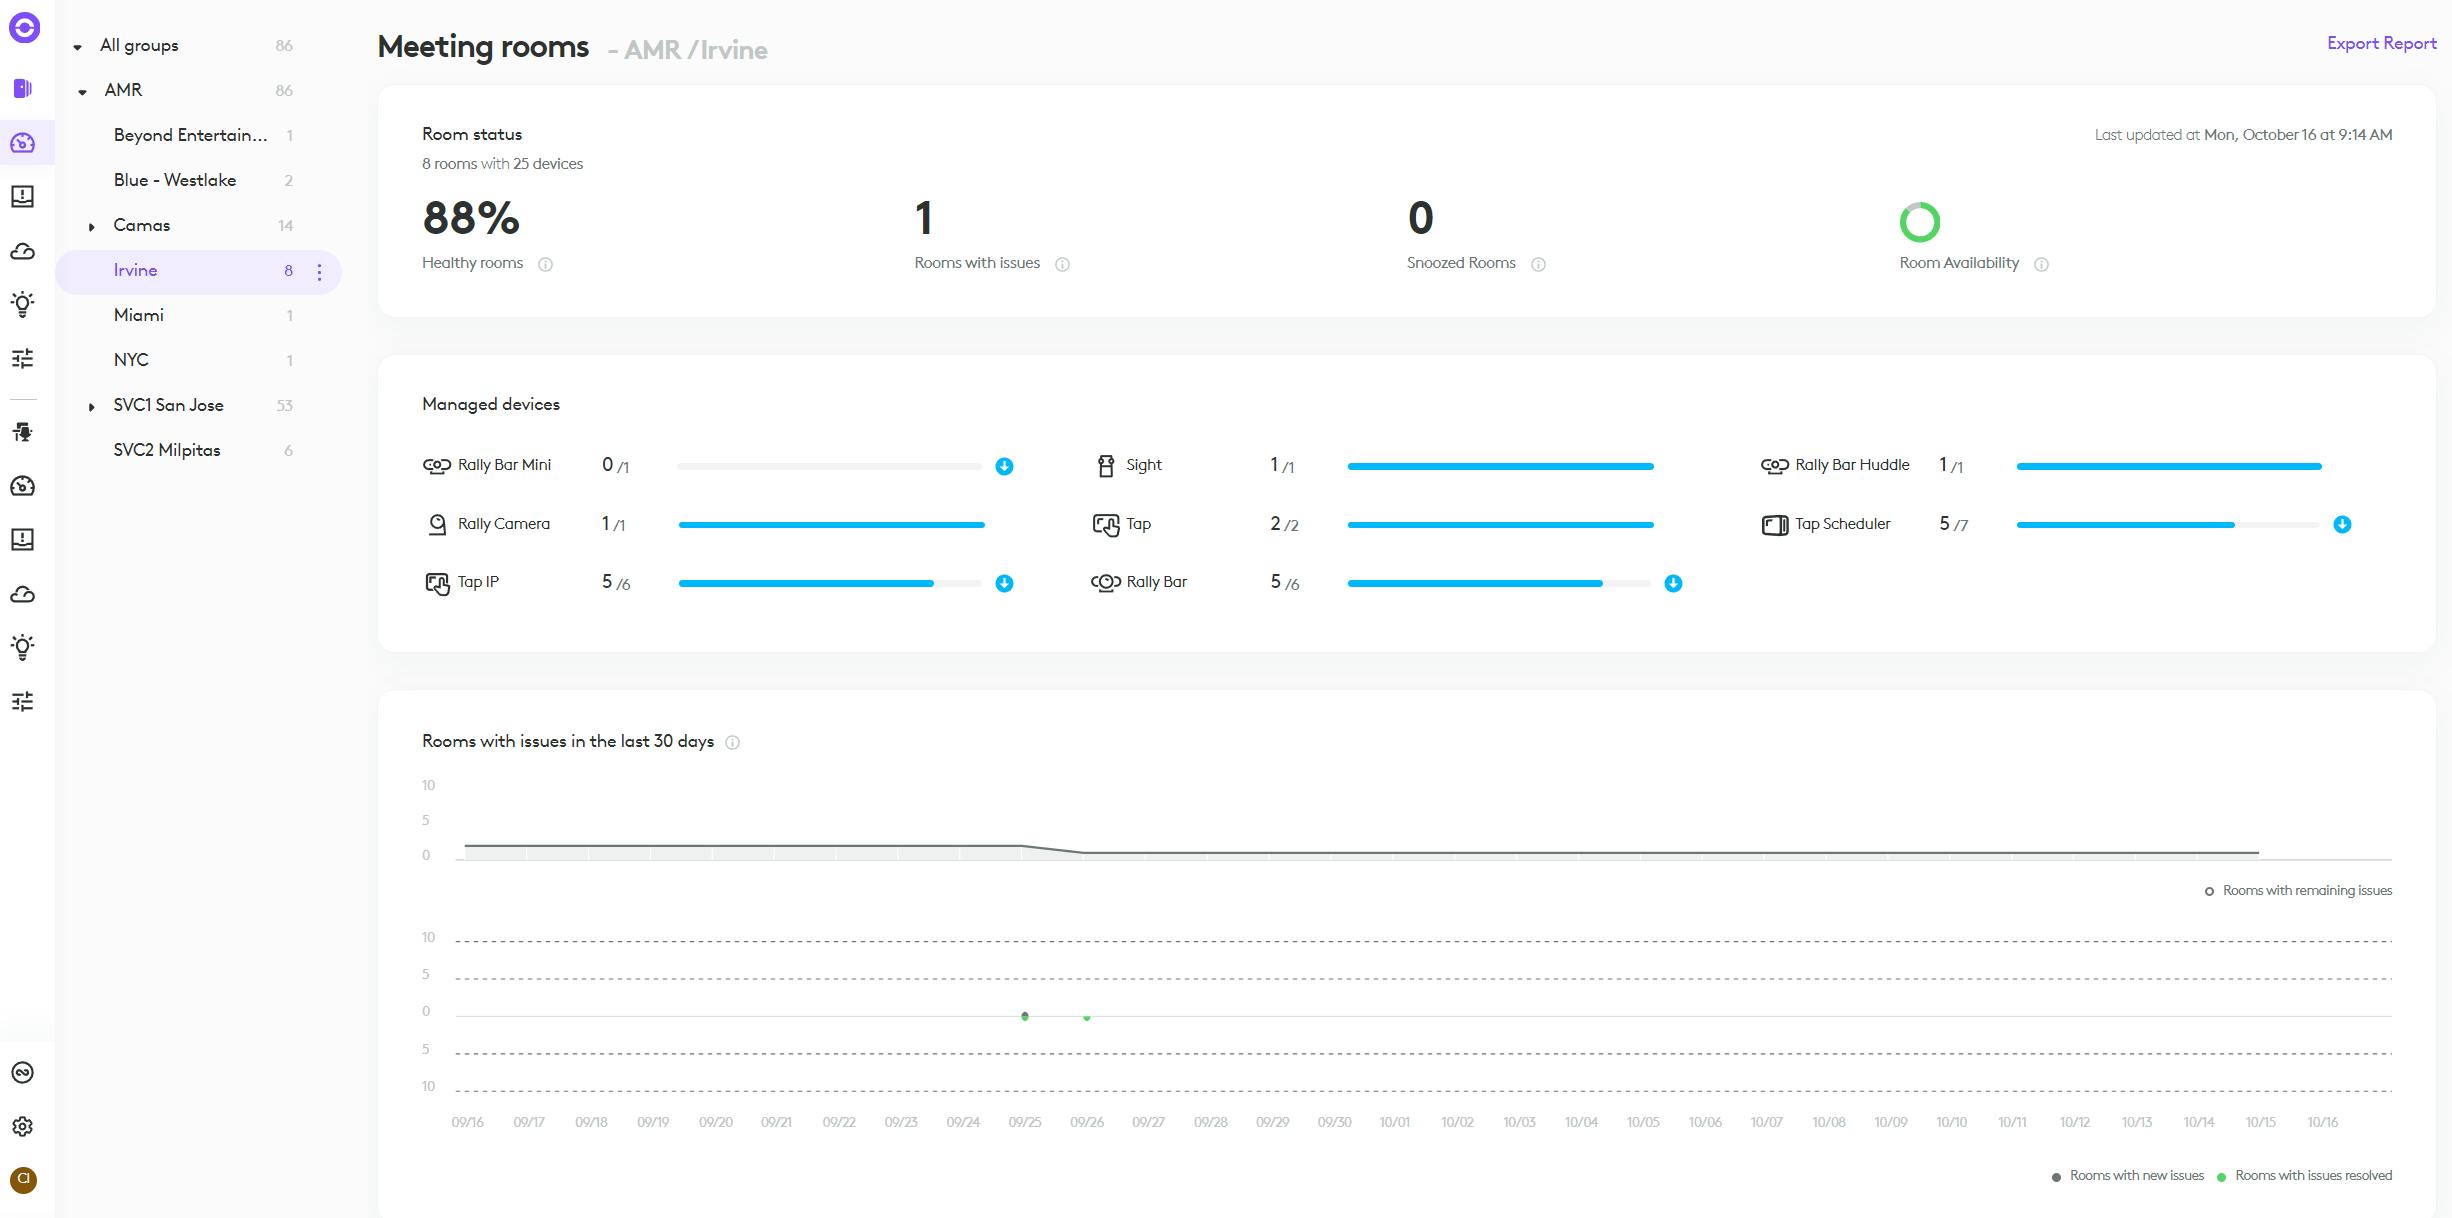Expand the Camas group
The height and width of the screenshot is (1218, 2452).
[x=91, y=226]
